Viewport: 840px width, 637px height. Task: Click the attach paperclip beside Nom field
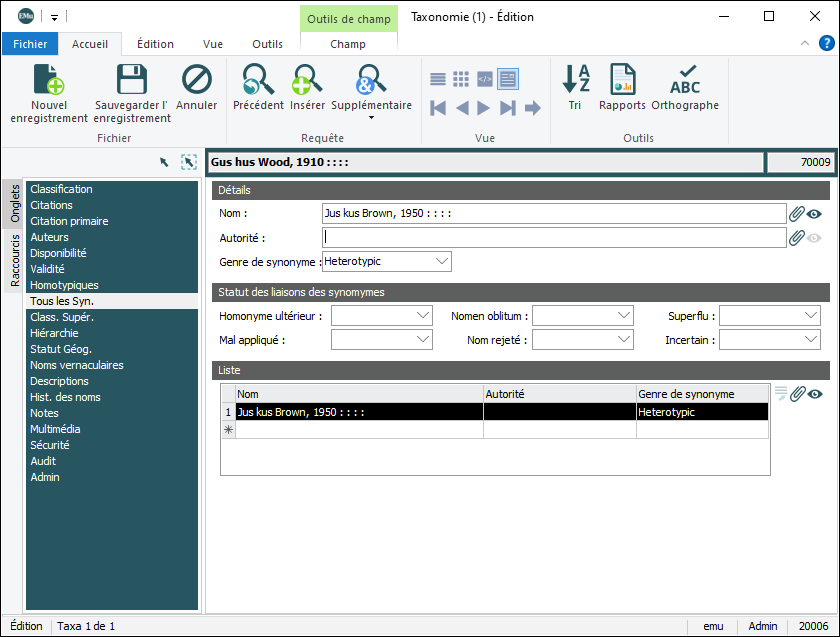[797, 213]
